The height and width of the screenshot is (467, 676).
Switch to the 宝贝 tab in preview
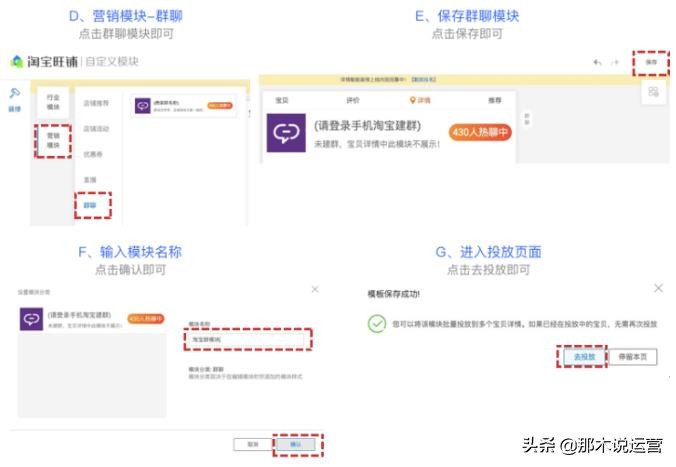pyautogui.click(x=282, y=100)
